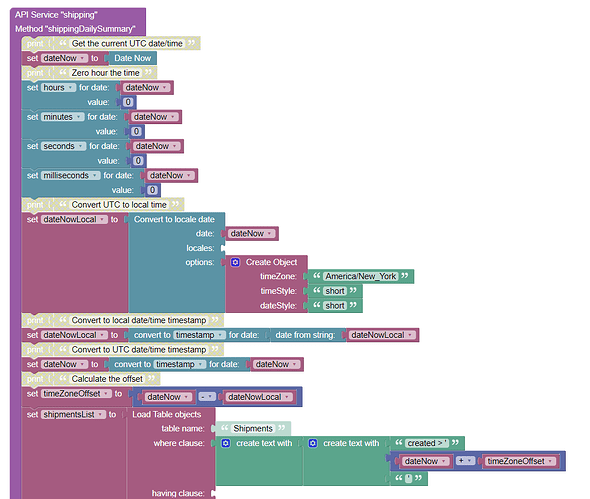Viewport: 590px width, 499px height.
Task: Click the Create Object gear icon
Action: [235, 262]
